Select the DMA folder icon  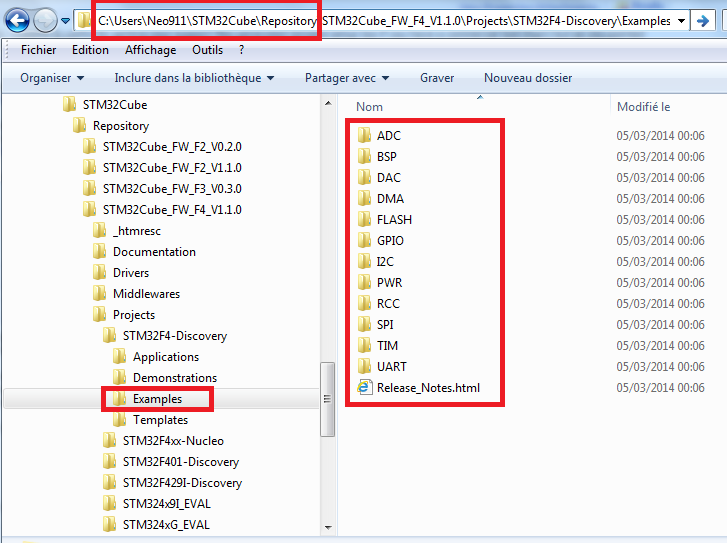(x=364, y=198)
